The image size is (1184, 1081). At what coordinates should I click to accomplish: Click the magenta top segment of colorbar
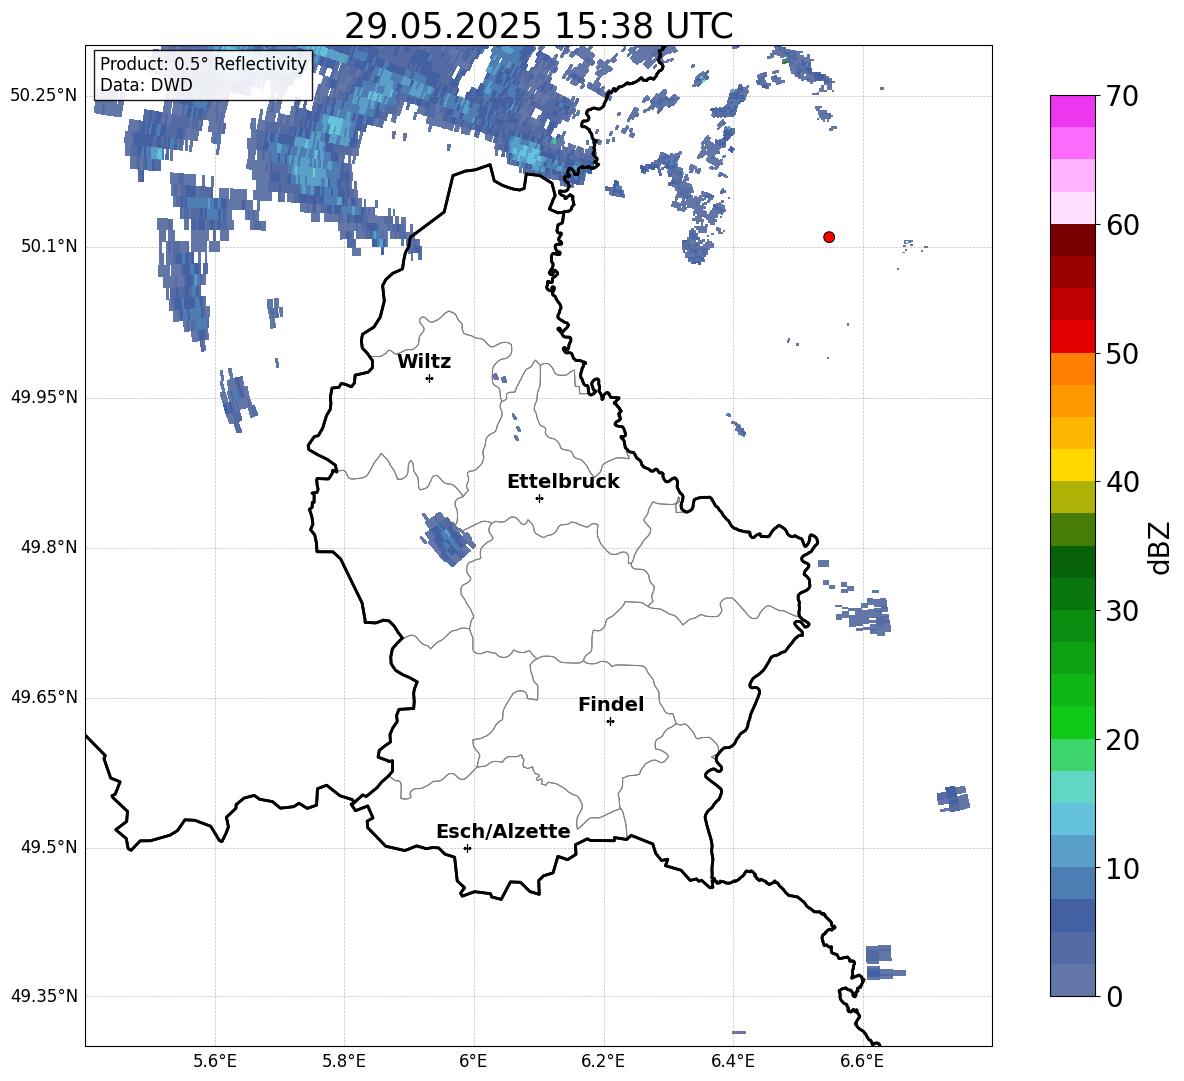coord(1073,111)
